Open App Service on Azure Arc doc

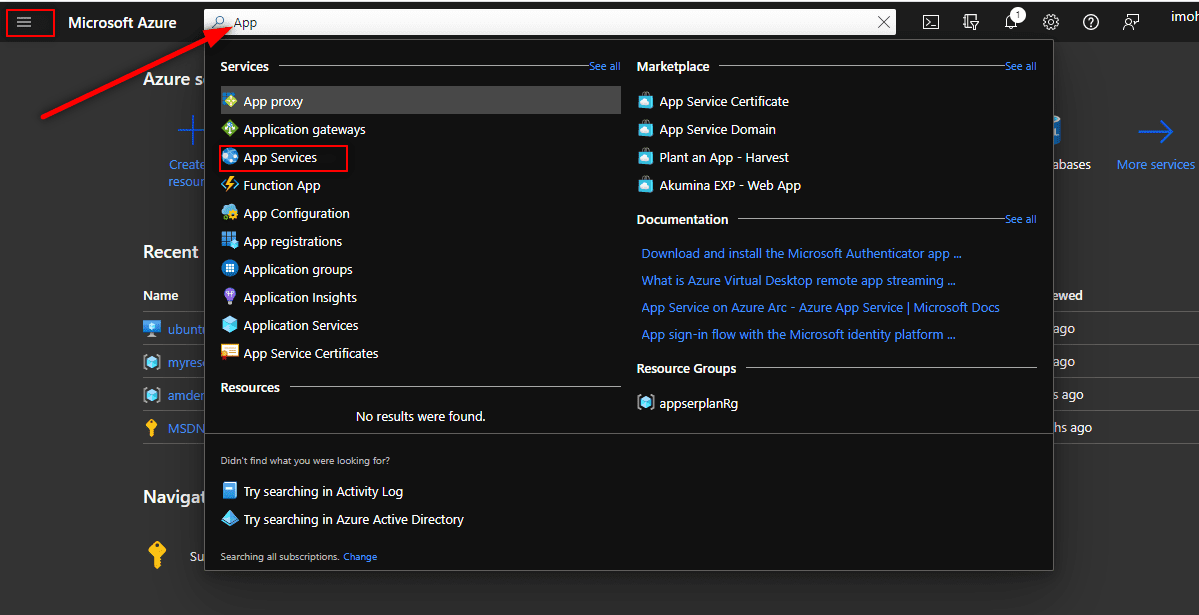(x=820, y=308)
